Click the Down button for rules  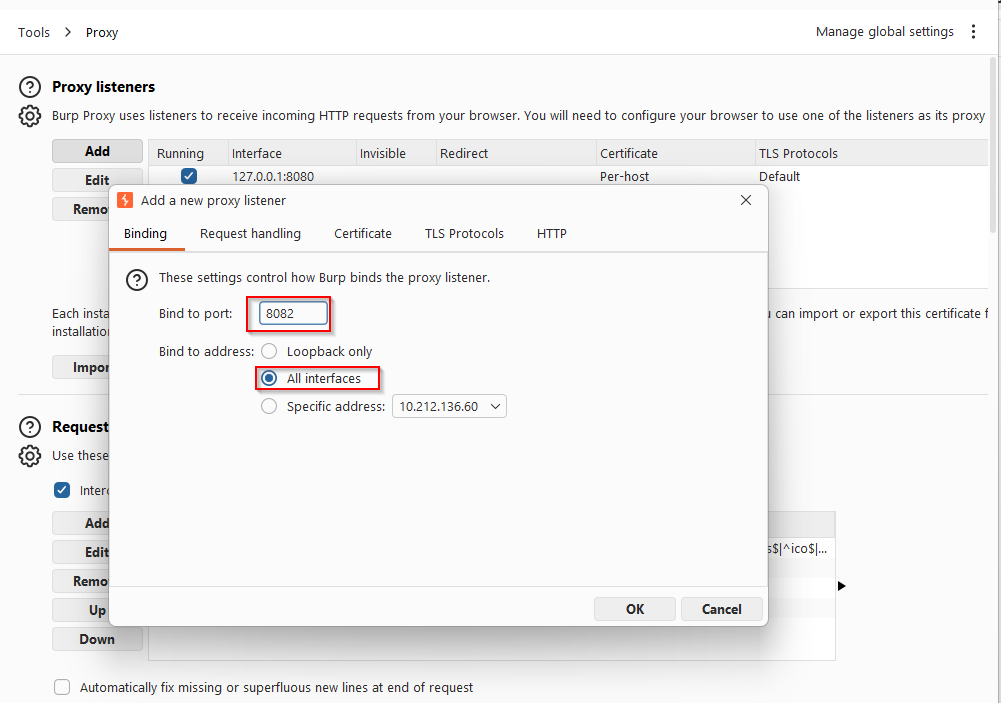(x=97, y=639)
